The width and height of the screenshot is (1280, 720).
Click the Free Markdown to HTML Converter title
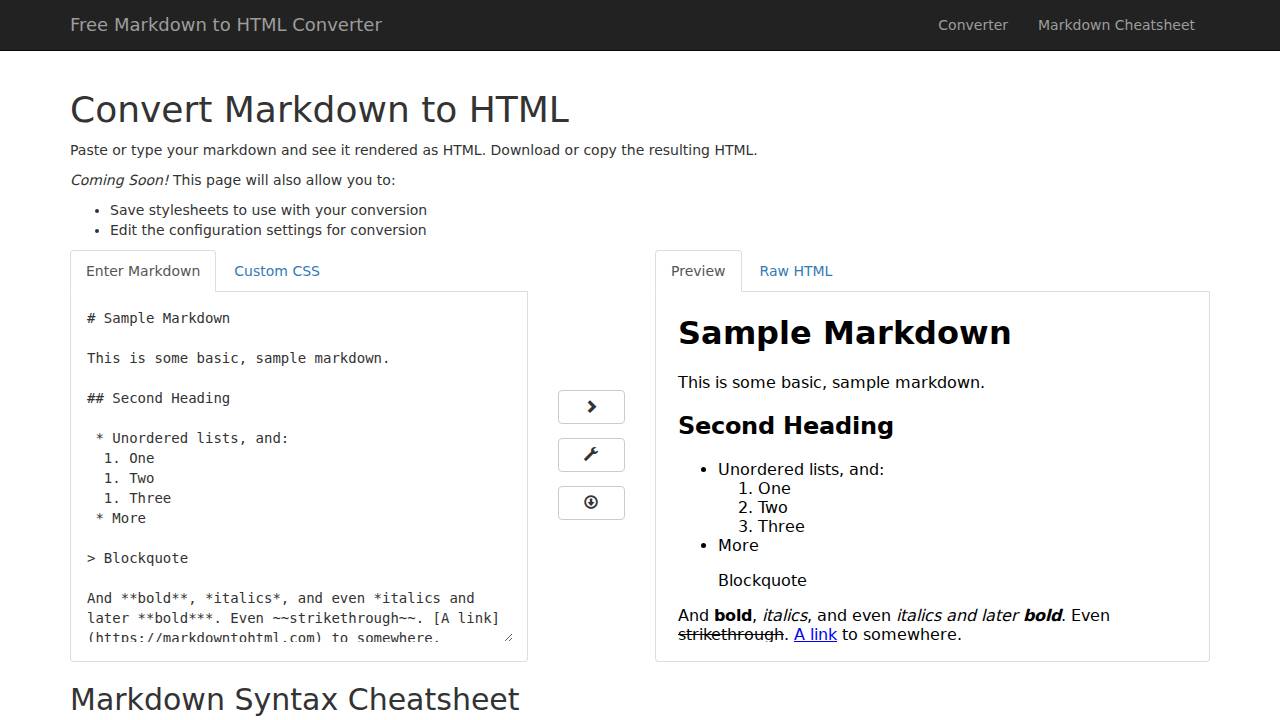(226, 25)
